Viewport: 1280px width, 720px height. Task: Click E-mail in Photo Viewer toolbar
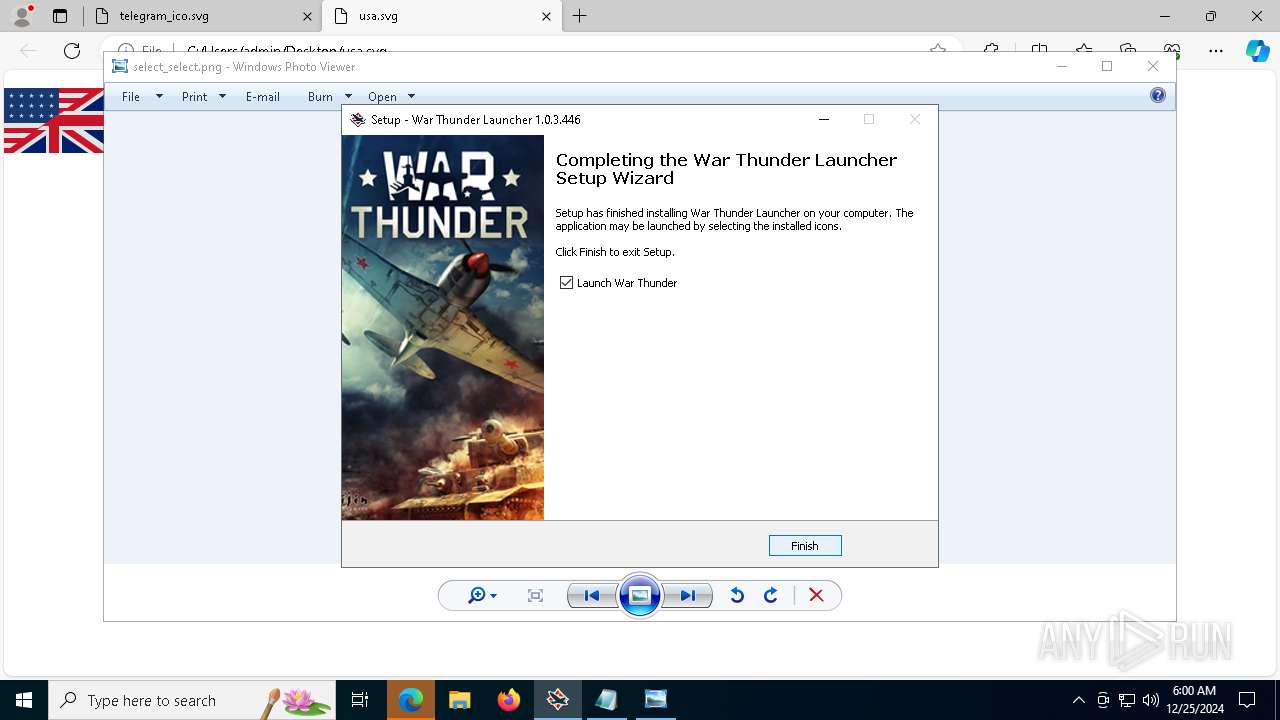(x=263, y=97)
